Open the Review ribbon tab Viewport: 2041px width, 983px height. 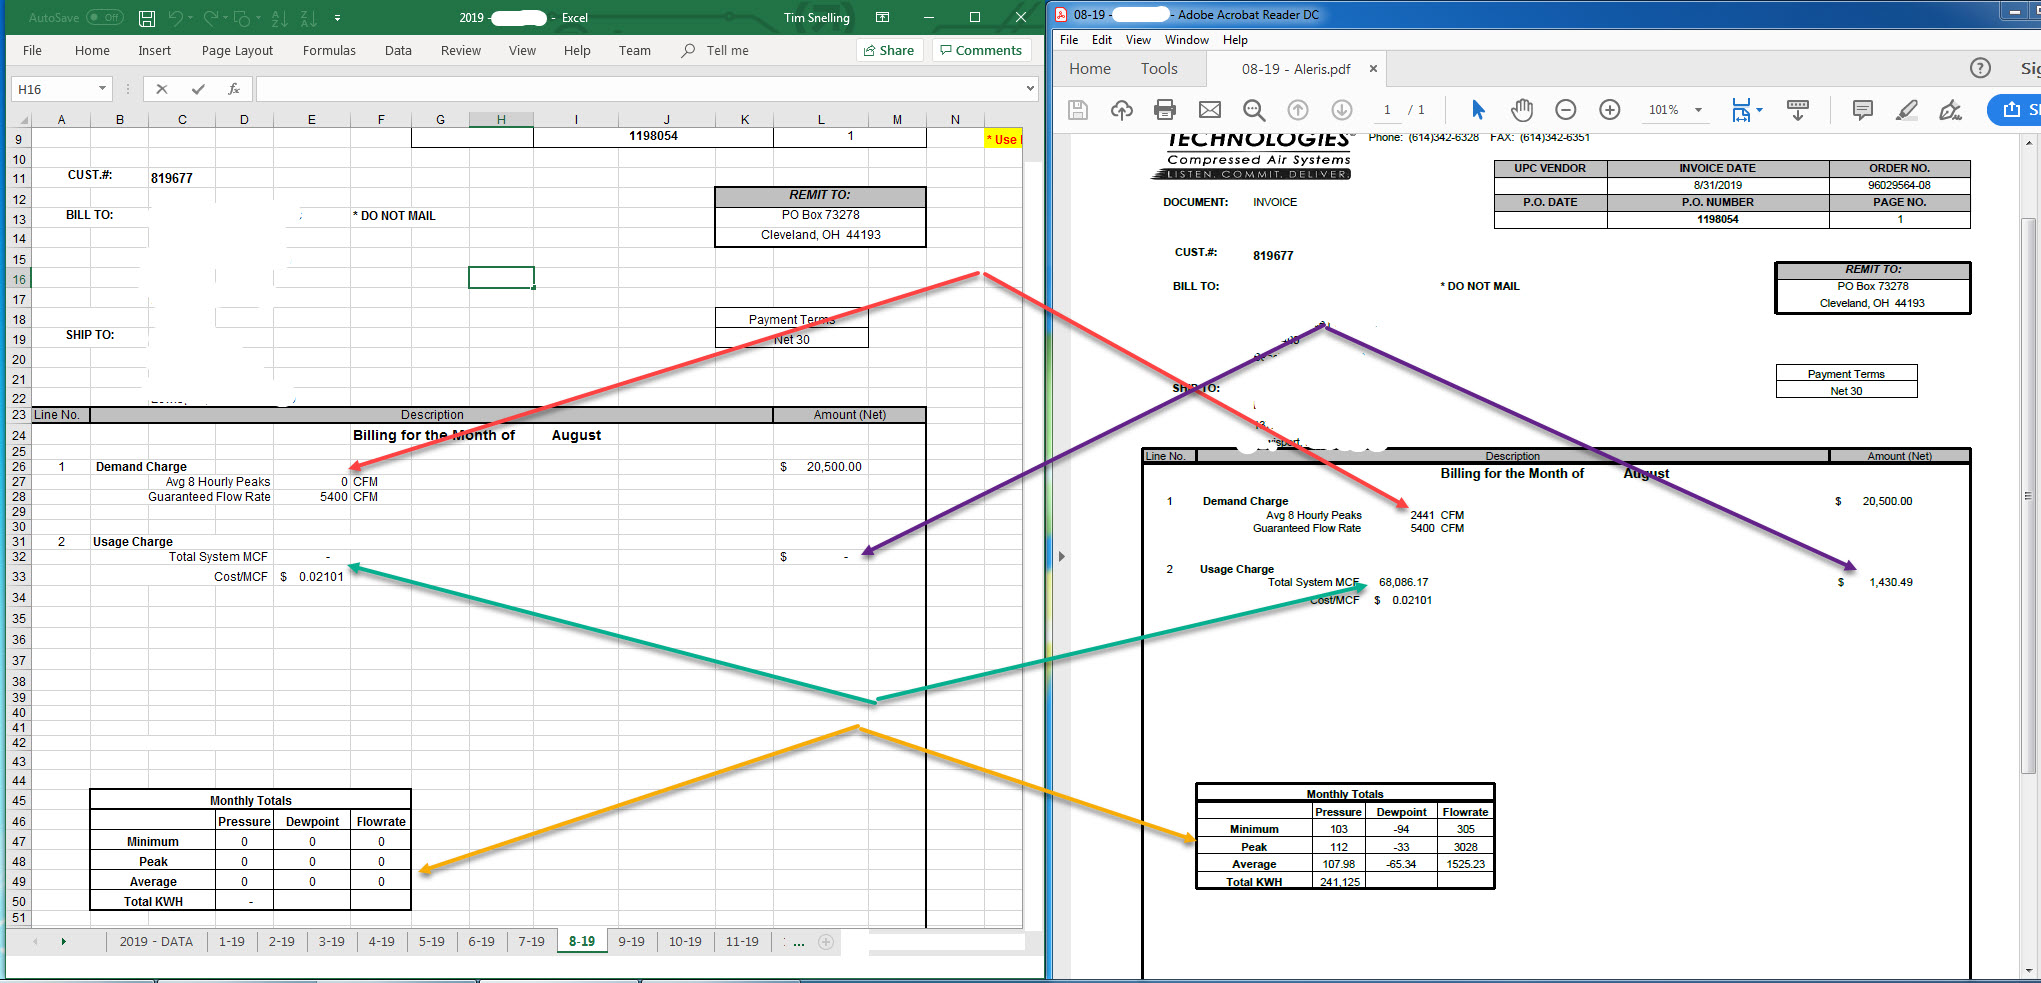[461, 50]
